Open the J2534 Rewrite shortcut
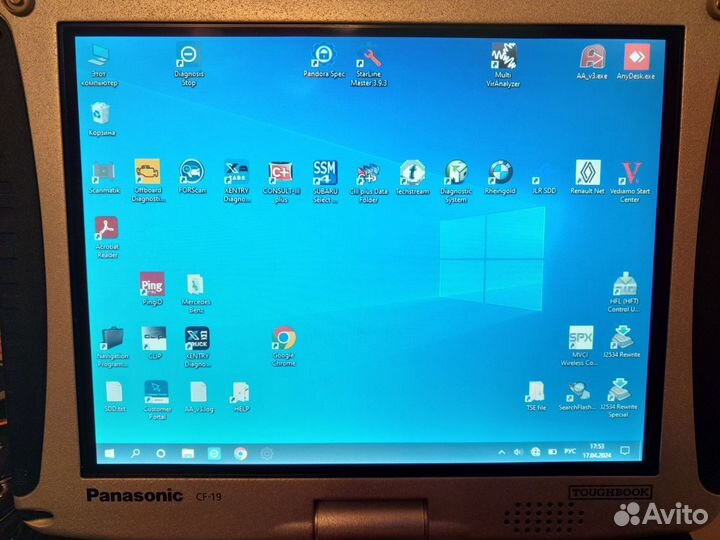The image size is (720, 540). pyautogui.click(x=622, y=342)
